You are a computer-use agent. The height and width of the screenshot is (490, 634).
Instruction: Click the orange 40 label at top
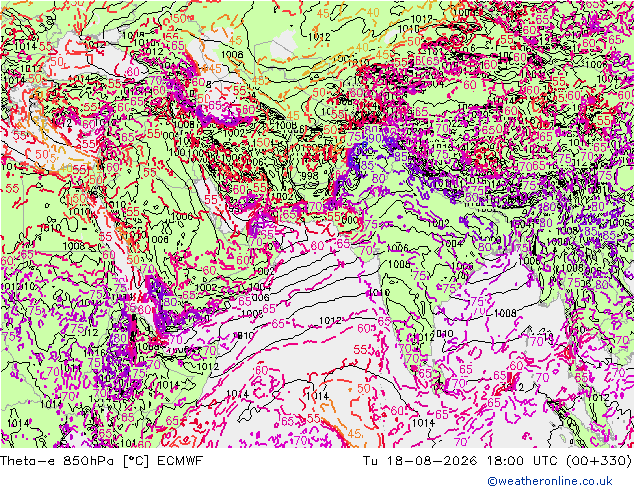pyautogui.click(x=373, y=13)
